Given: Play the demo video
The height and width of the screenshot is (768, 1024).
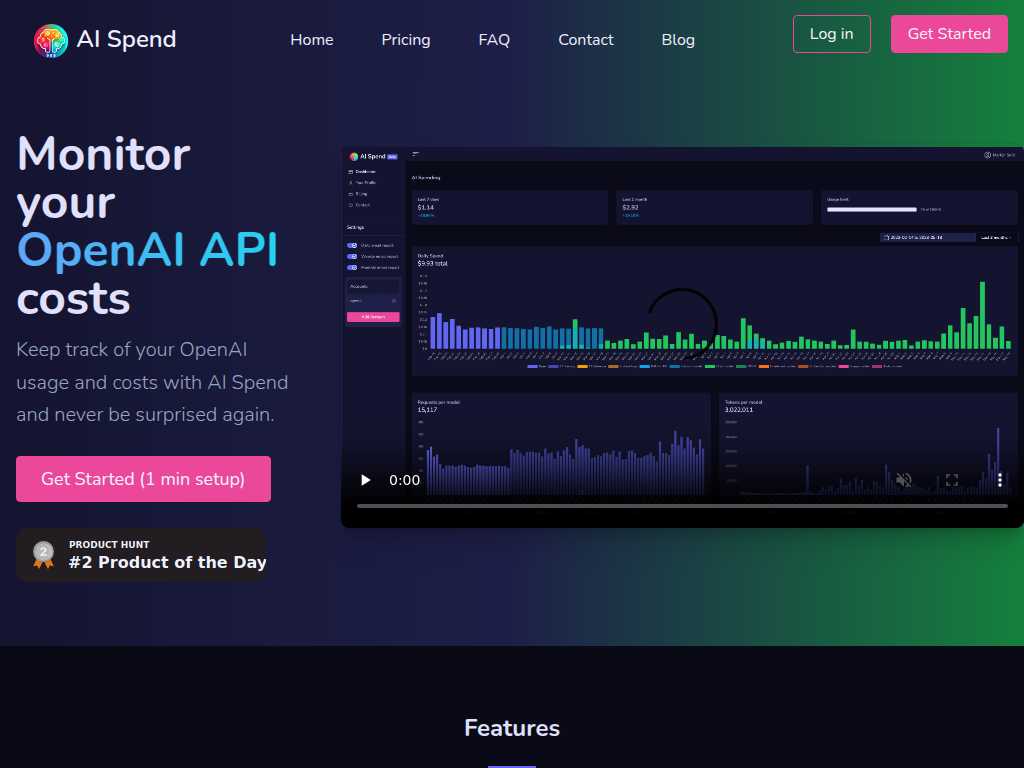Looking at the screenshot, I should click(366, 480).
